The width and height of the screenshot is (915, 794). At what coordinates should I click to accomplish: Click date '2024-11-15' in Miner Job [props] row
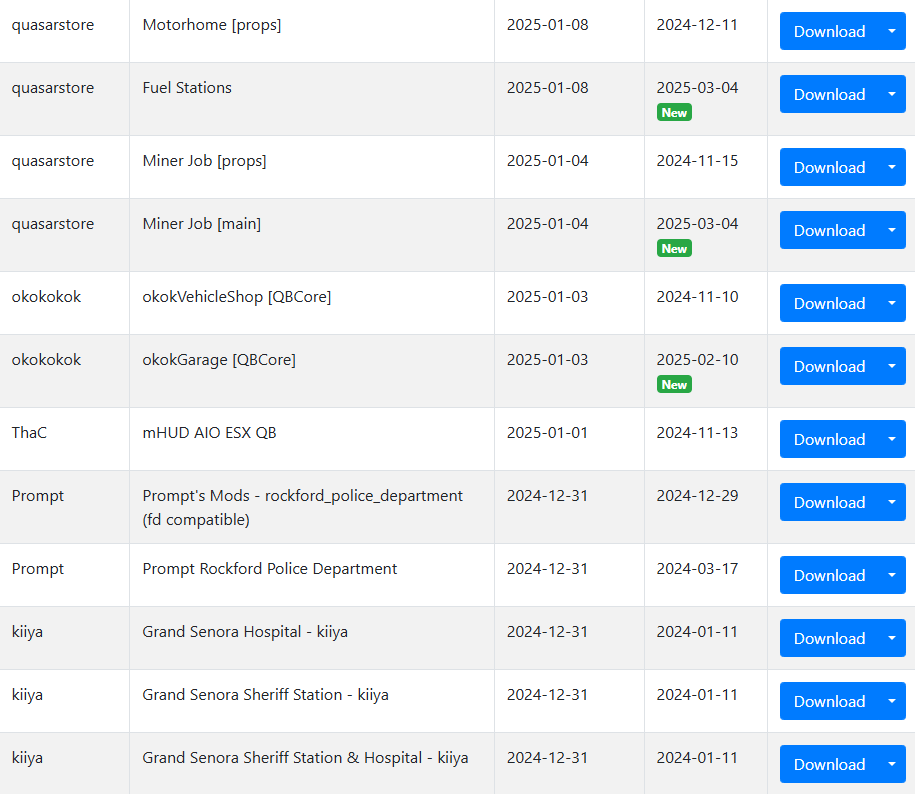pyautogui.click(x=697, y=160)
